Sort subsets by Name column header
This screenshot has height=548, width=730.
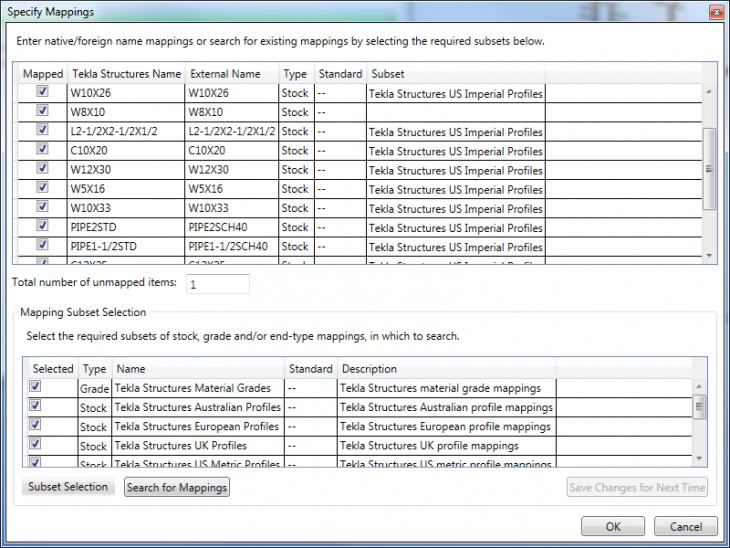coord(198,369)
